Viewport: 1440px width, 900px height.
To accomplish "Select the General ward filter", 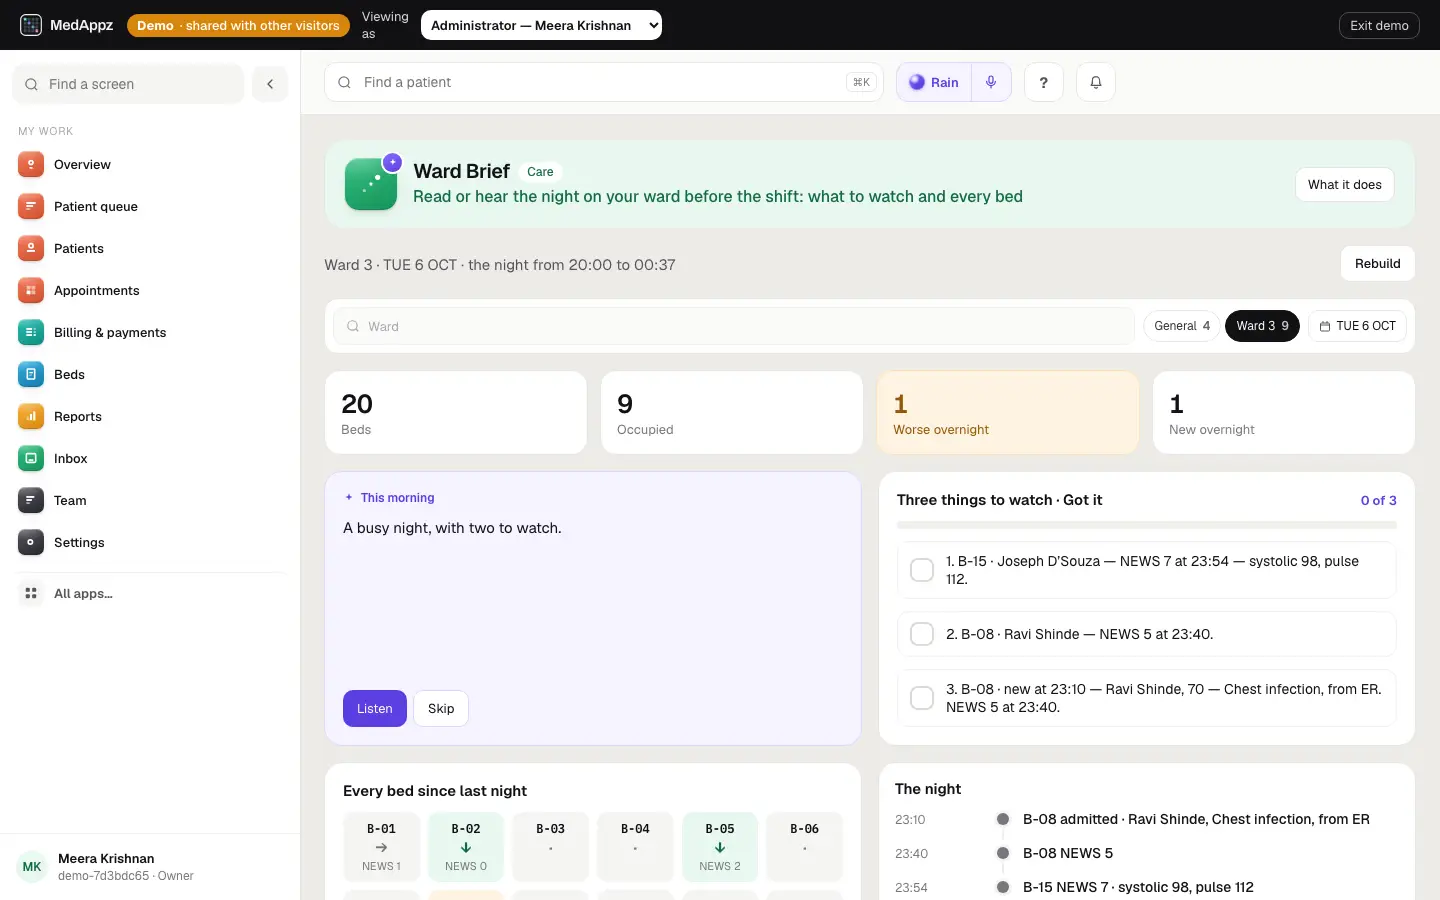I will point(1181,326).
